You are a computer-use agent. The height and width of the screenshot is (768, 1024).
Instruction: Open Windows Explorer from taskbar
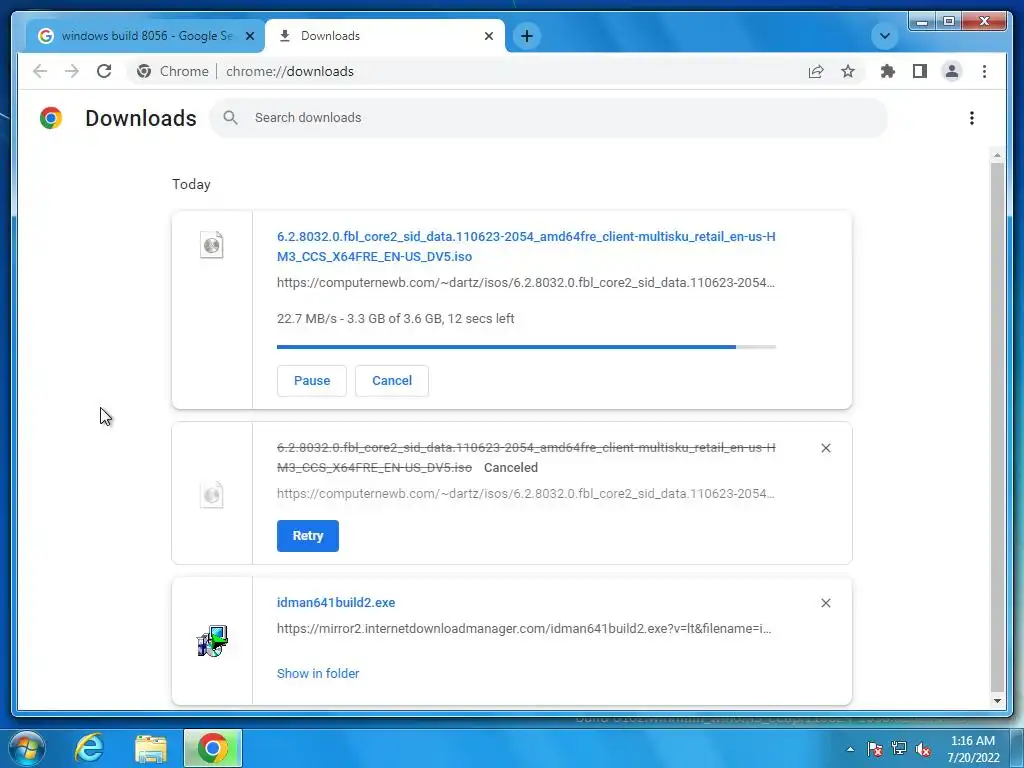151,748
